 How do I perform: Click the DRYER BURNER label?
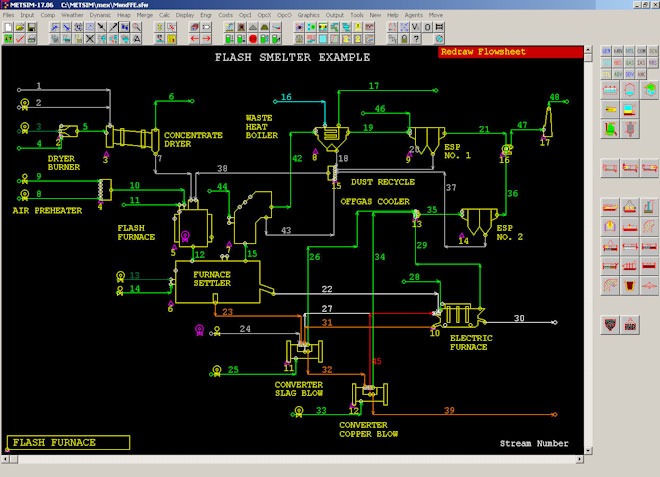[64, 163]
